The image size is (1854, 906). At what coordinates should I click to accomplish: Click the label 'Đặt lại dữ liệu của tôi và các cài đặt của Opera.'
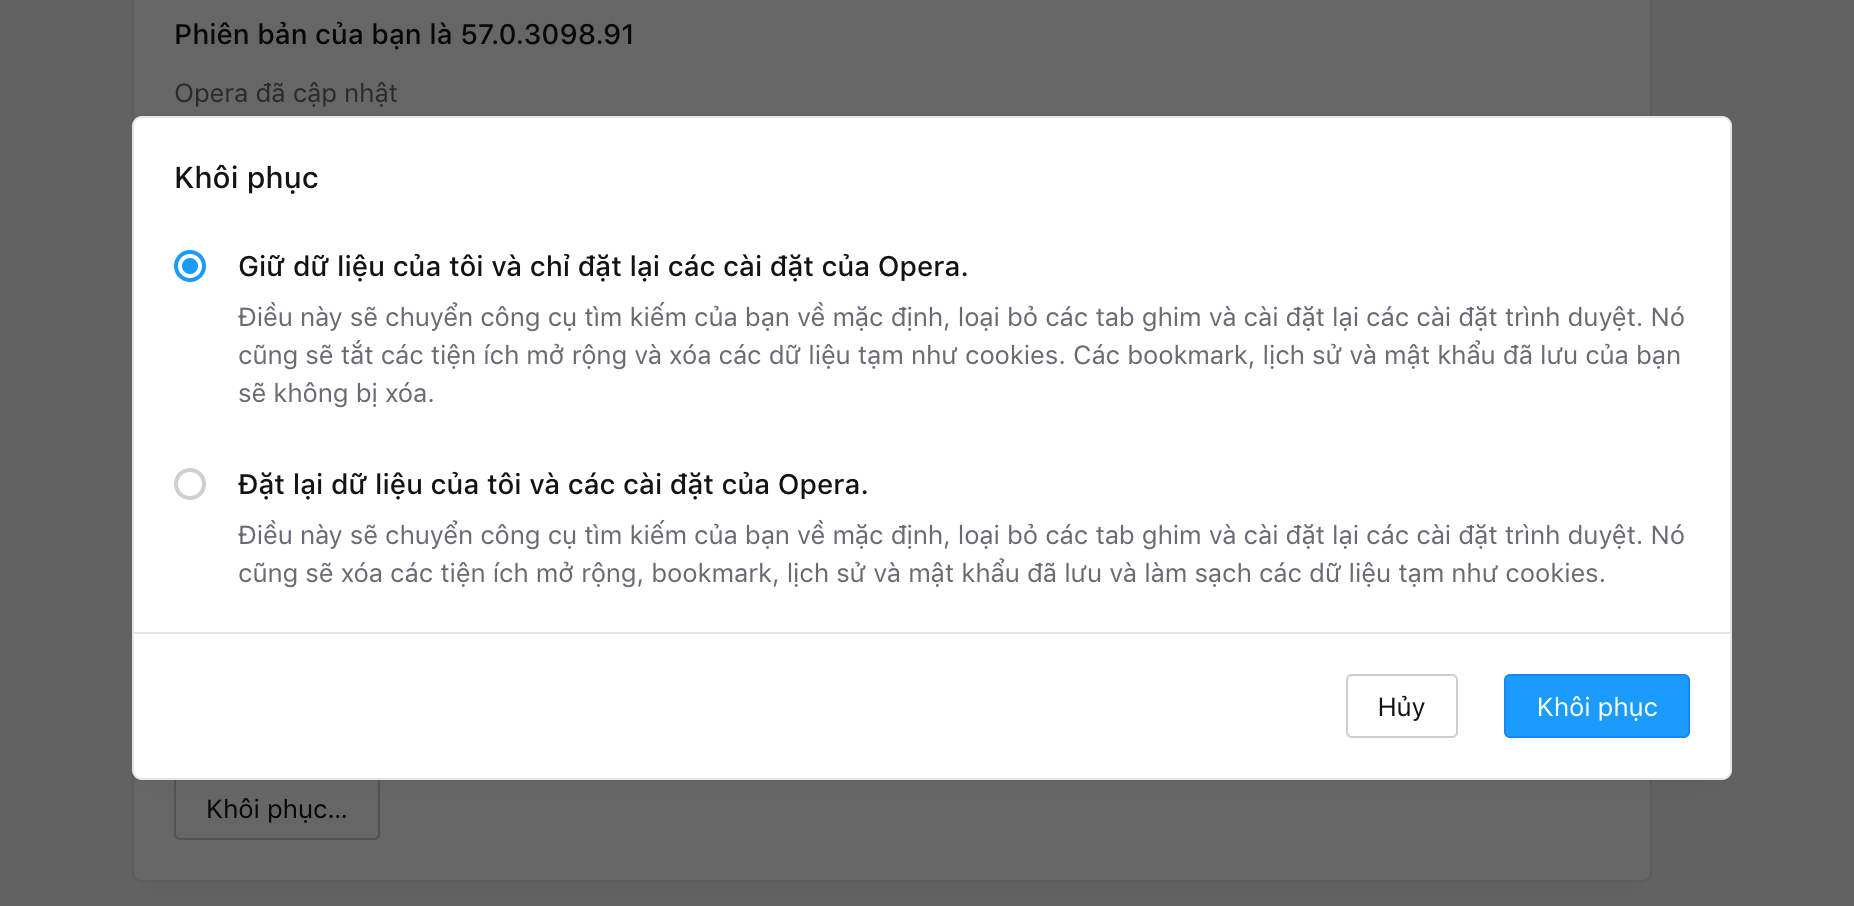[x=553, y=485]
